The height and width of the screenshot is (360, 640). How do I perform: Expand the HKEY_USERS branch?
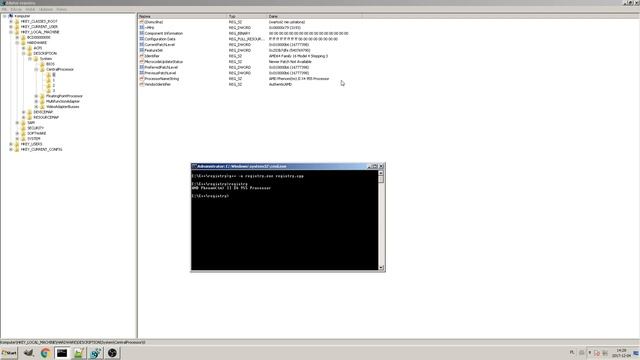[x=11, y=144]
